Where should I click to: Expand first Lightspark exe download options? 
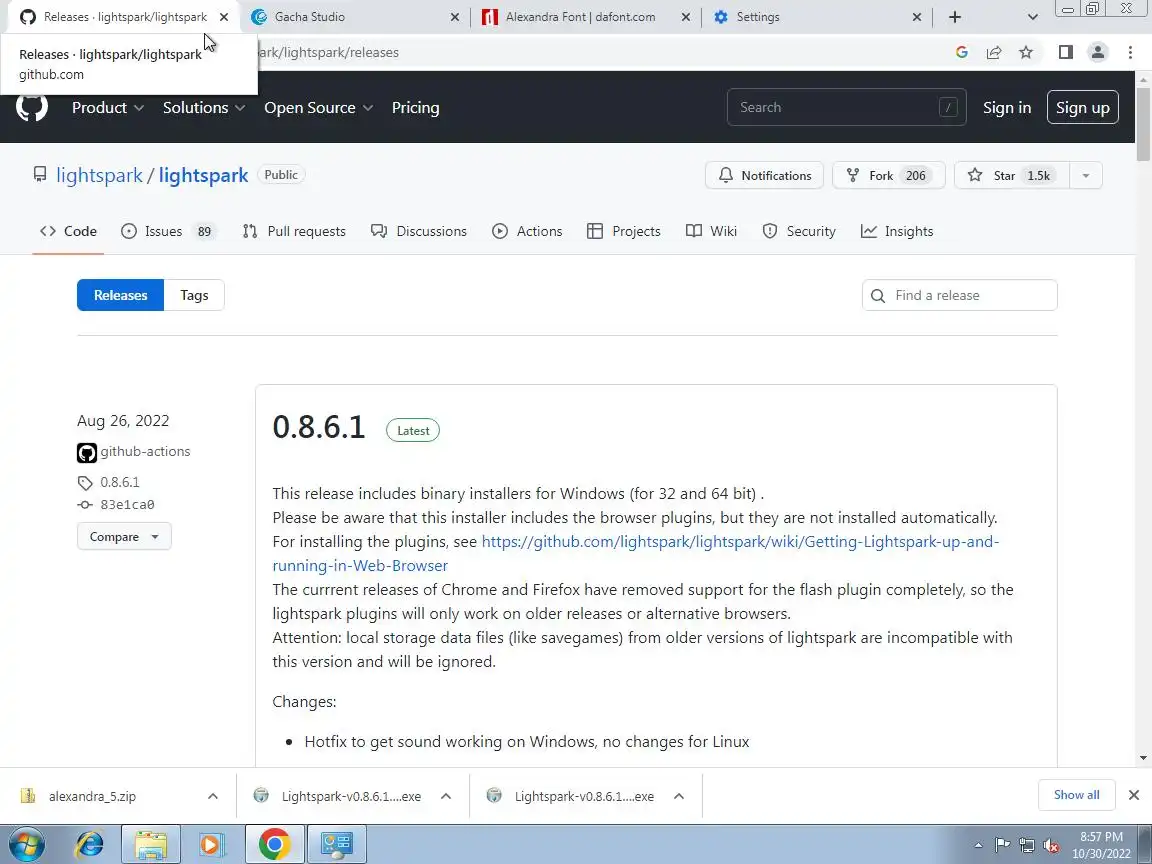tap(445, 796)
